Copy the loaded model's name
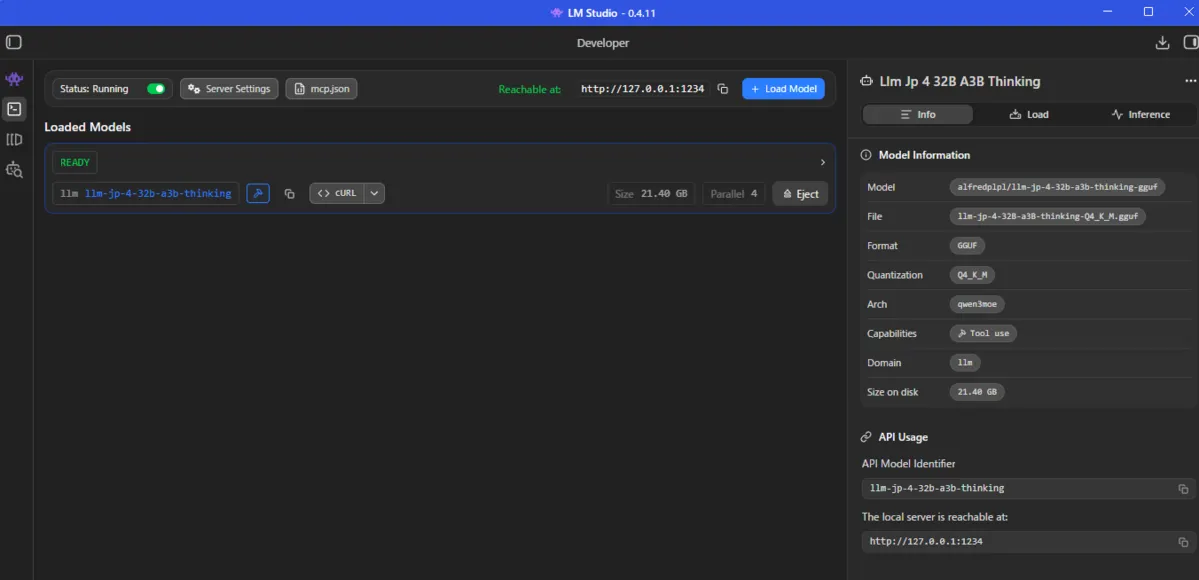 pyautogui.click(x=290, y=194)
